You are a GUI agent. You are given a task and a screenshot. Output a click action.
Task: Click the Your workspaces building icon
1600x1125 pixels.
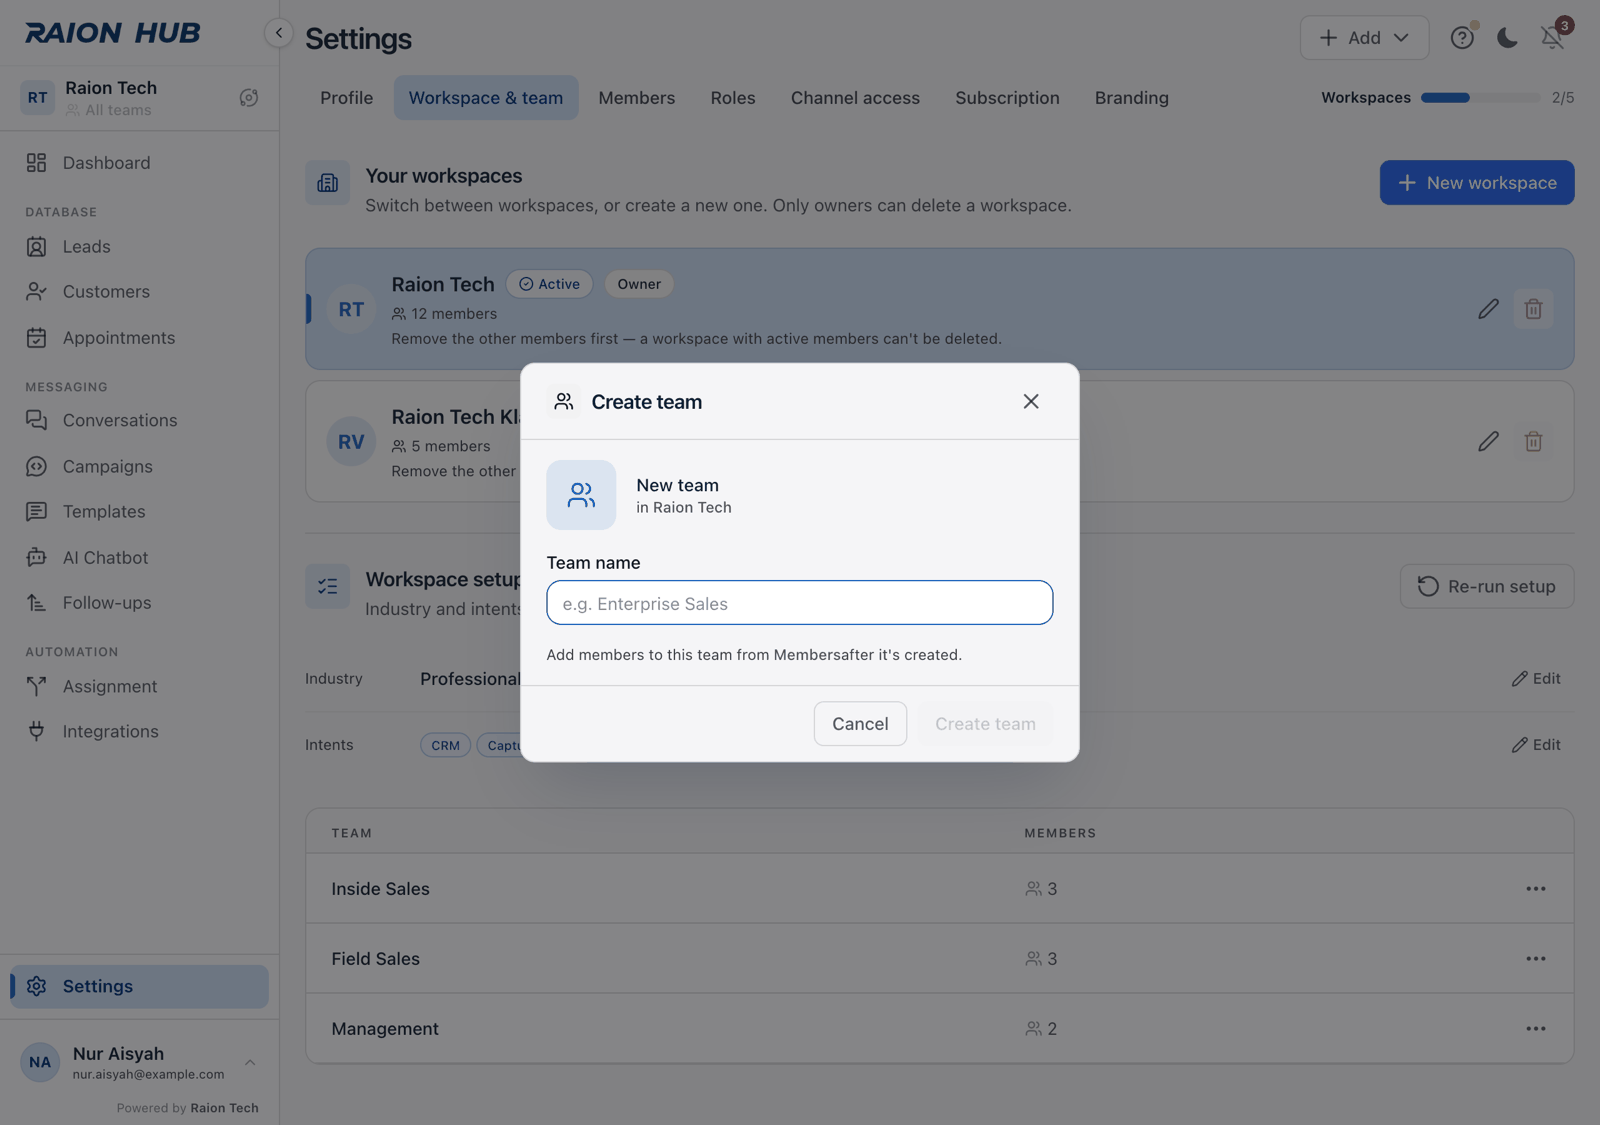click(328, 183)
